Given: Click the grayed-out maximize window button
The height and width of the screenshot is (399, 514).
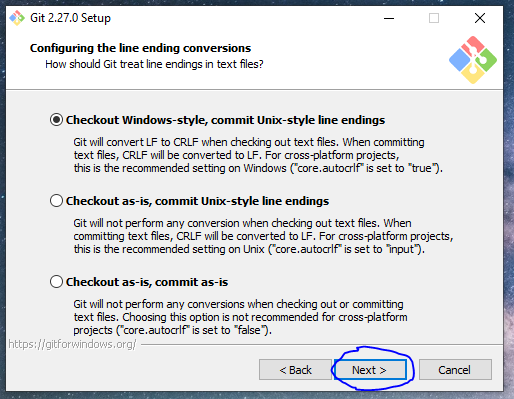Looking at the screenshot, I should [434, 18].
